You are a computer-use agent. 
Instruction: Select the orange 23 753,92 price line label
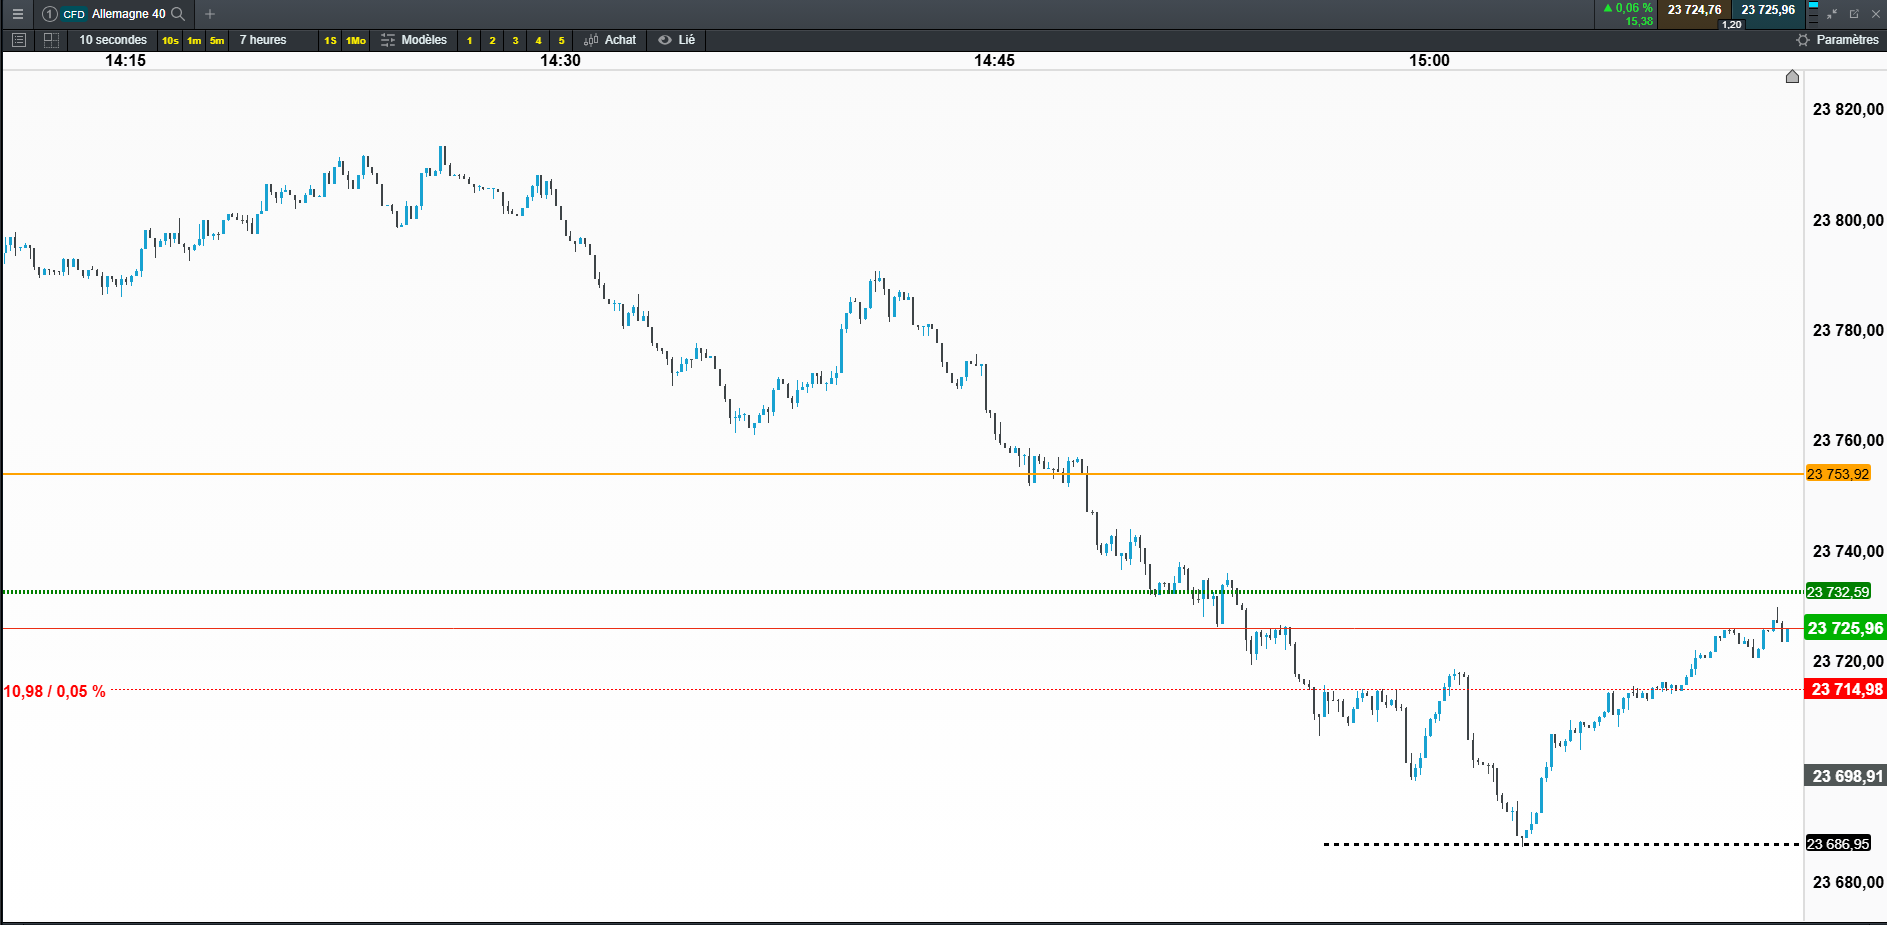tap(1838, 474)
